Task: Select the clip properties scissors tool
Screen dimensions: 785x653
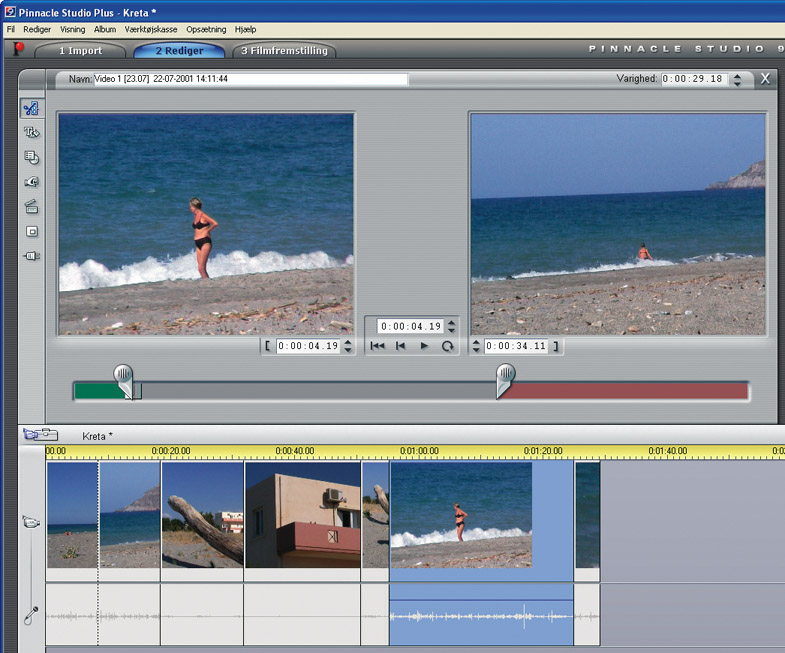Action: 31,108
